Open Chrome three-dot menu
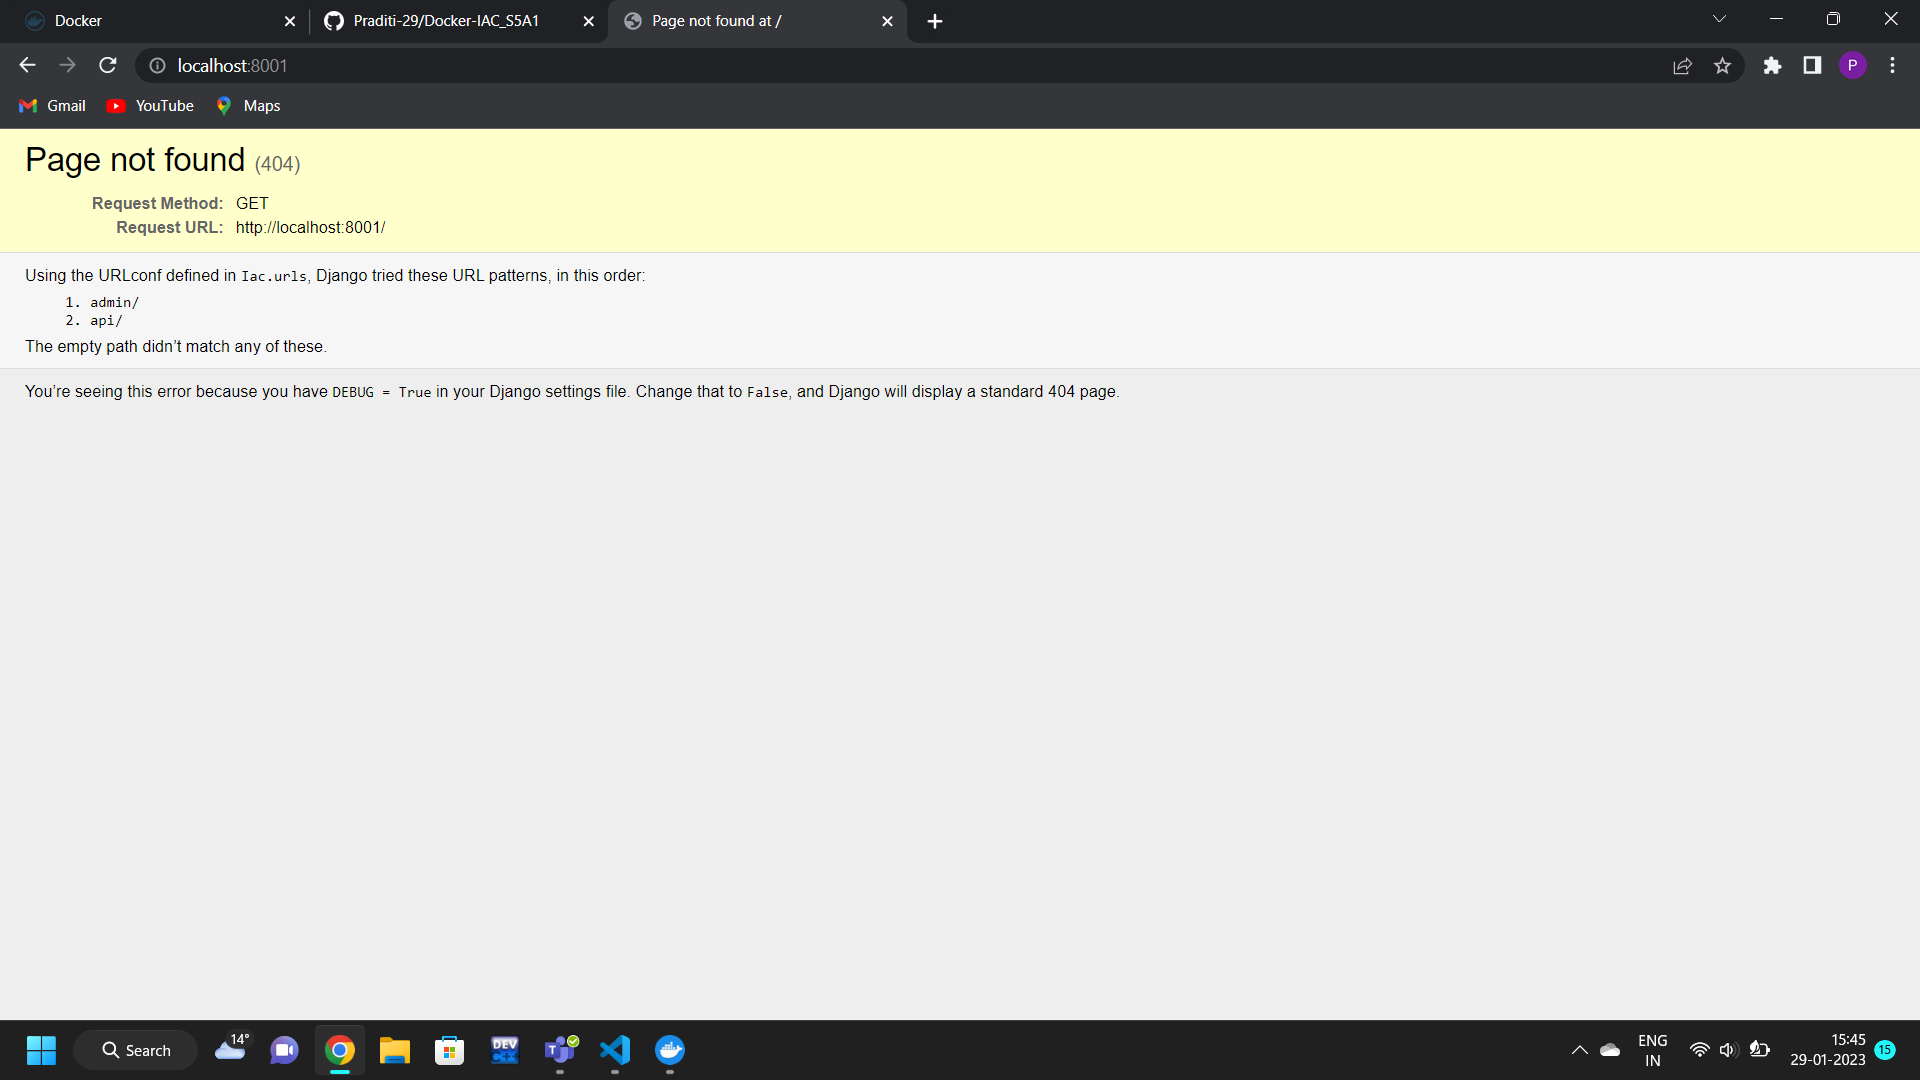Screen dimensions: 1920x1080 point(1892,66)
